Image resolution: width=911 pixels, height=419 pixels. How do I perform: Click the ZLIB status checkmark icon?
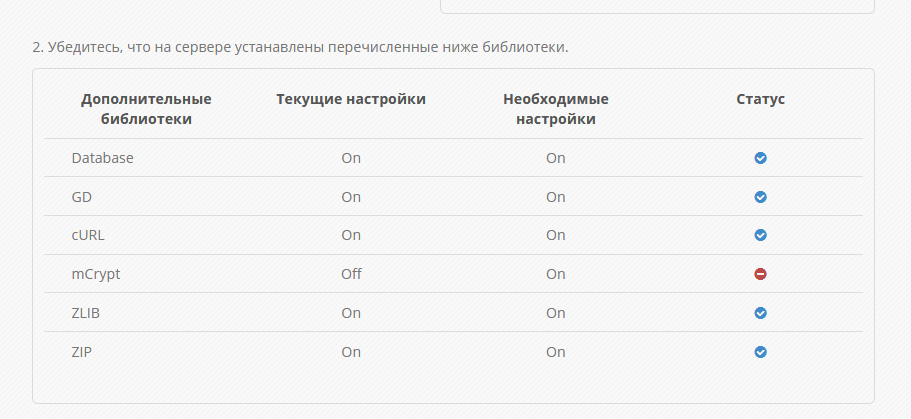click(760, 313)
